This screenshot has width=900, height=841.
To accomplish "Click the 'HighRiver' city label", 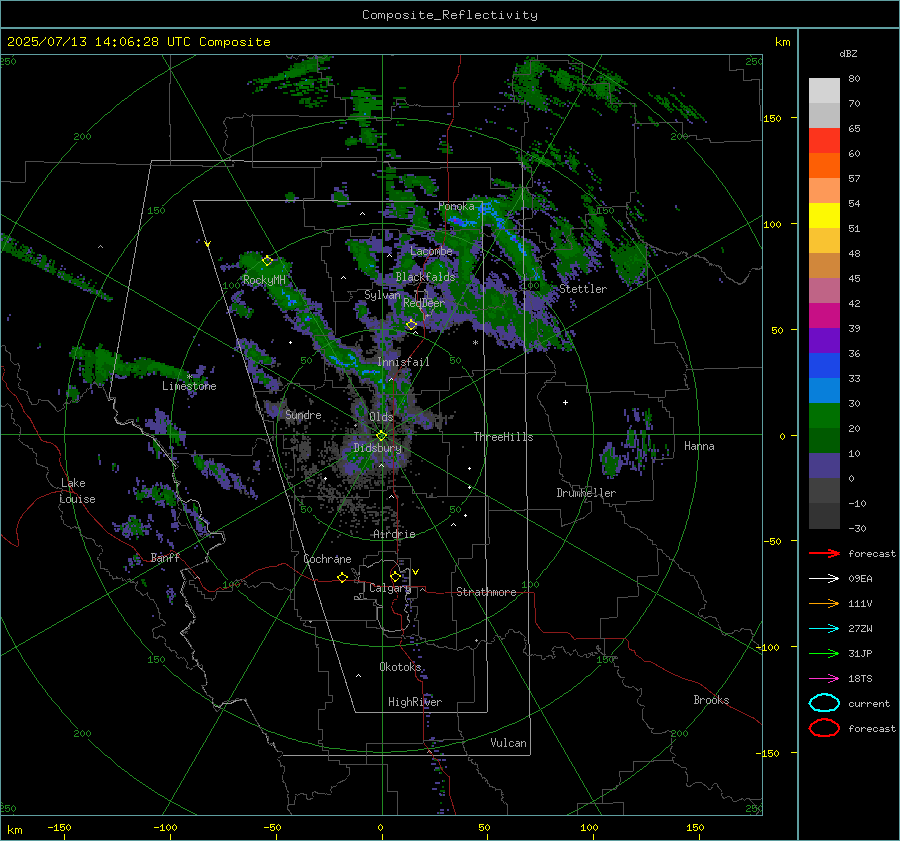I will coord(415,702).
